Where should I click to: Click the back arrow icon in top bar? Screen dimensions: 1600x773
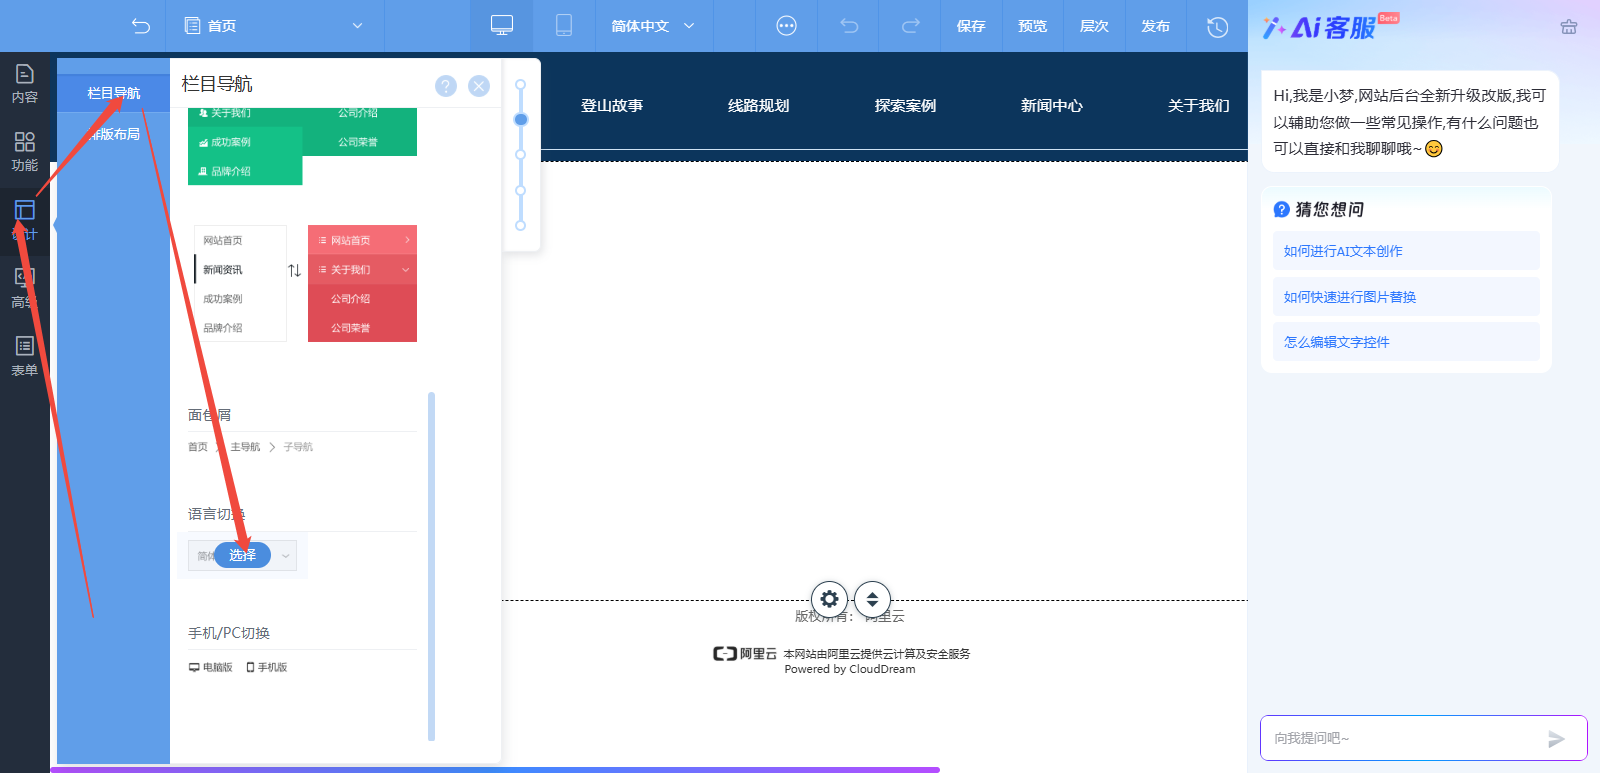pos(141,26)
